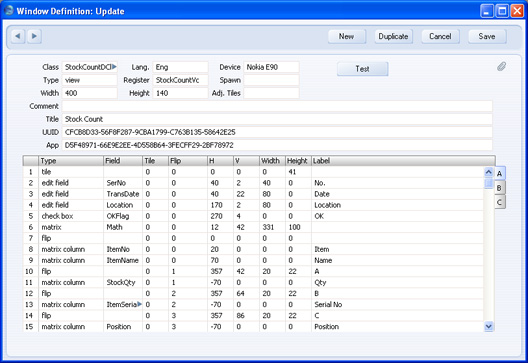Click the matrix width value 331
The image size is (528, 363).
[272, 227]
